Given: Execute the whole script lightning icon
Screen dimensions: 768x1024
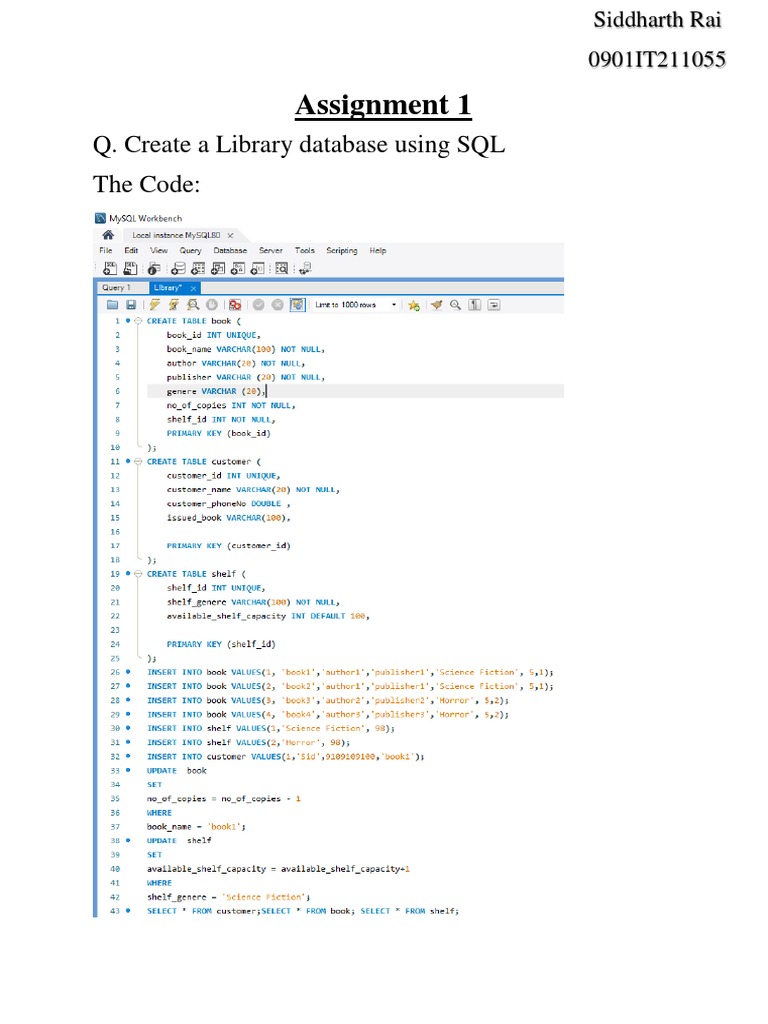Looking at the screenshot, I should click(x=154, y=305).
